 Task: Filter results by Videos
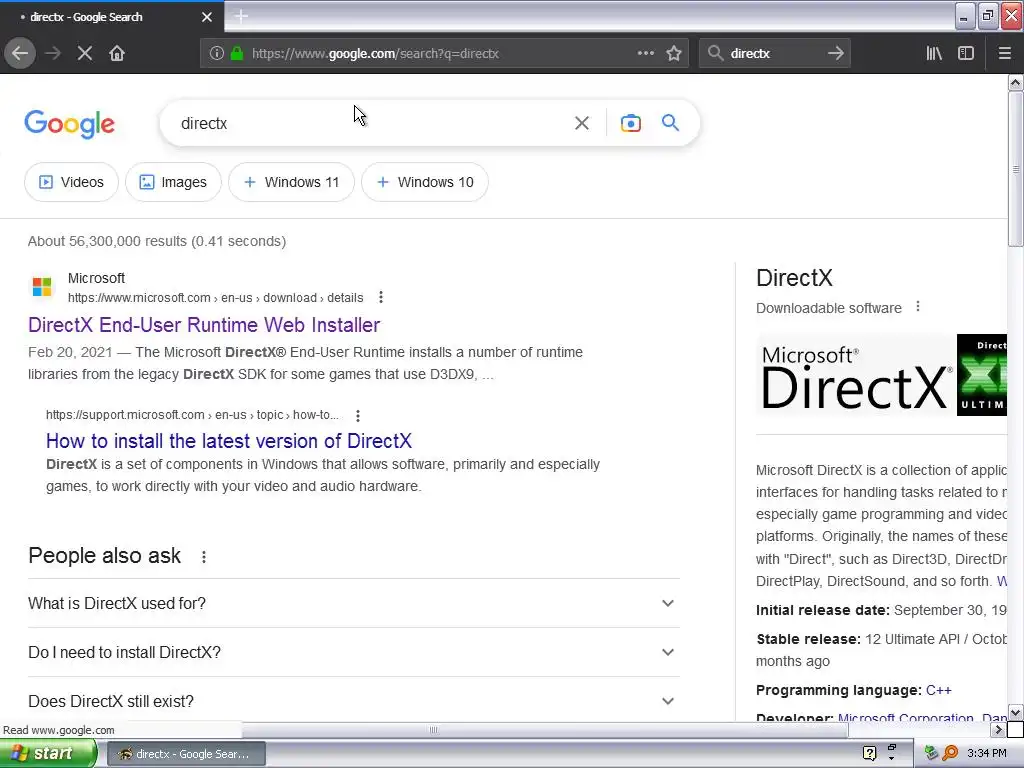(x=71, y=182)
